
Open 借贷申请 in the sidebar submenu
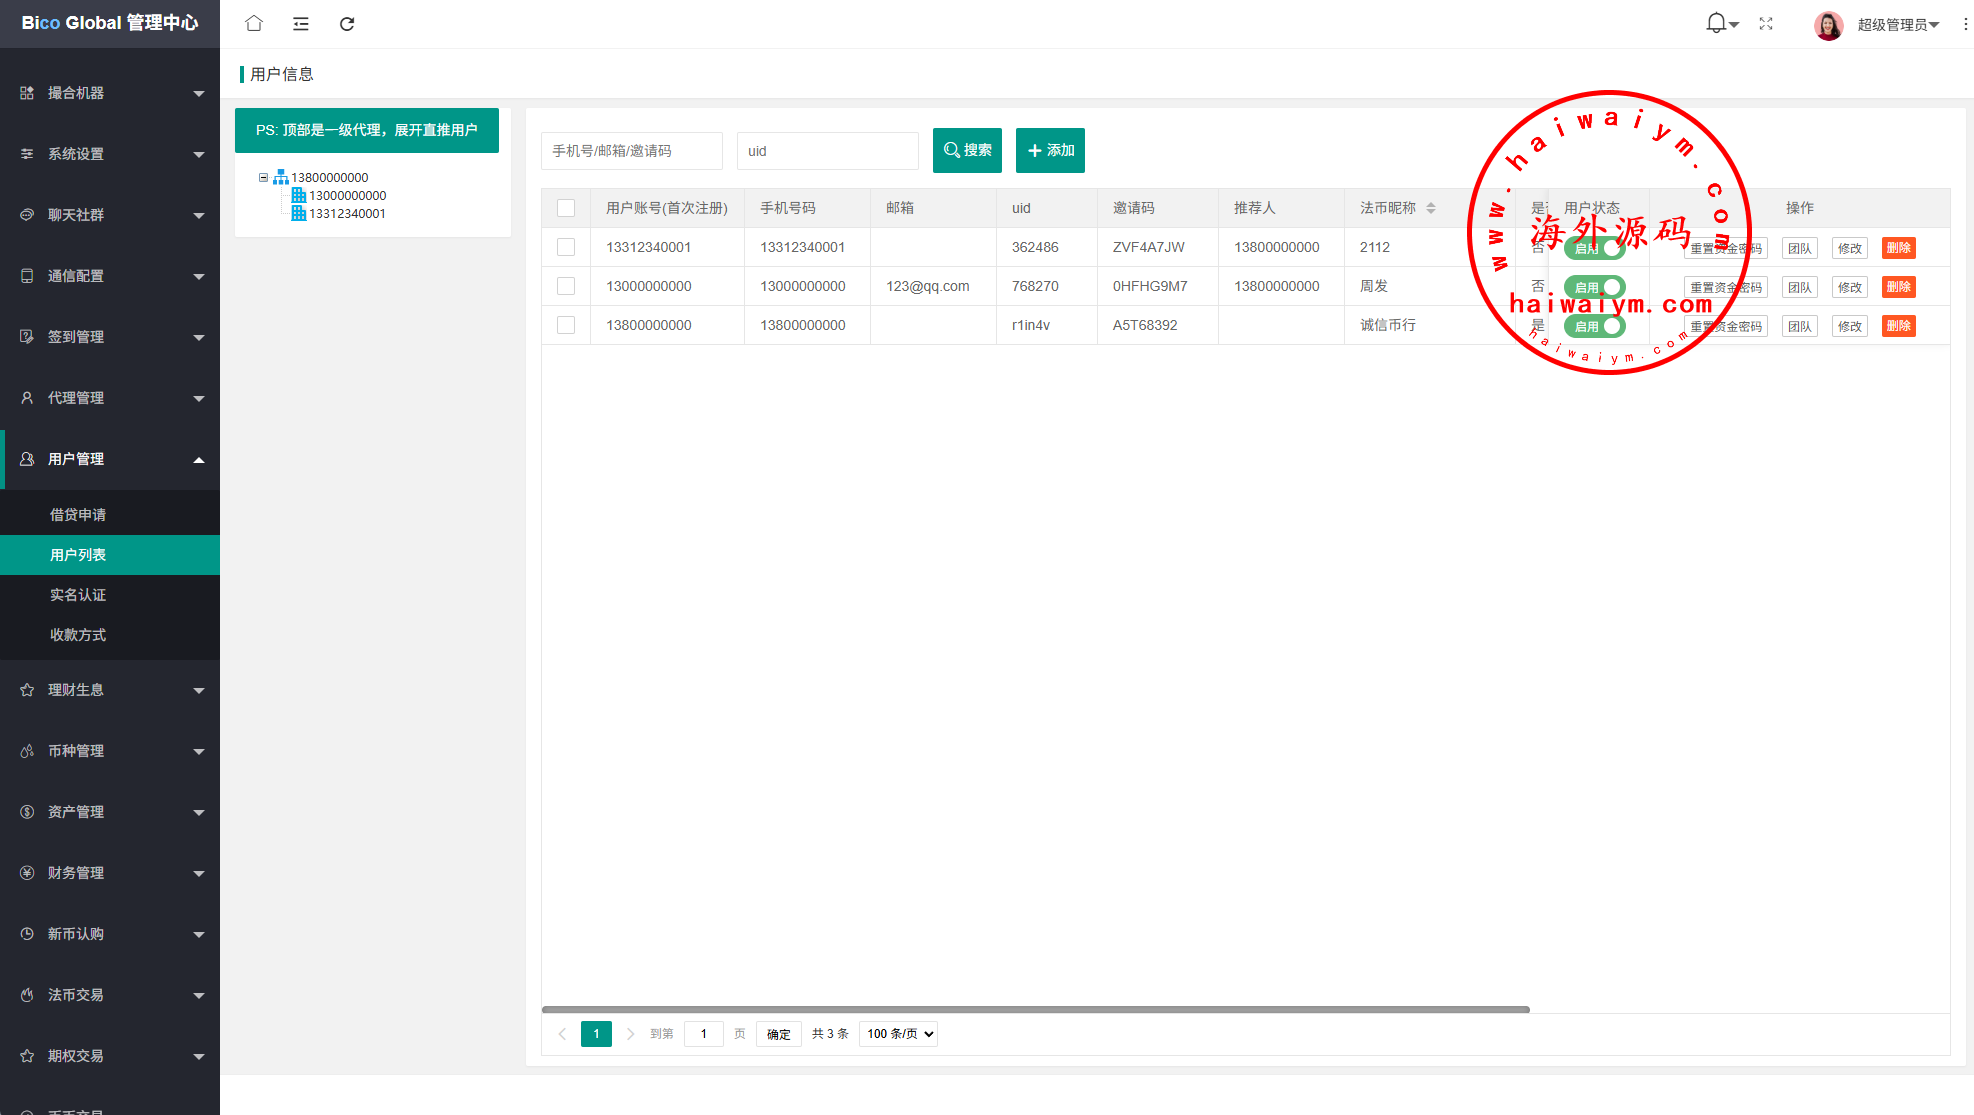coord(78,515)
